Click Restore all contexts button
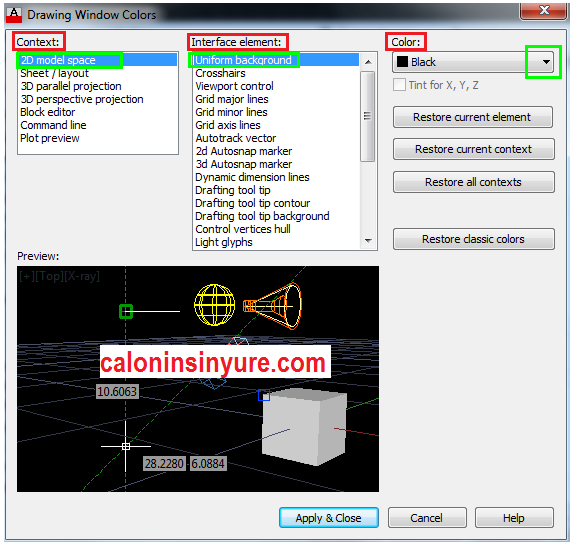Screen dimensions: 574x546 pos(473,182)
